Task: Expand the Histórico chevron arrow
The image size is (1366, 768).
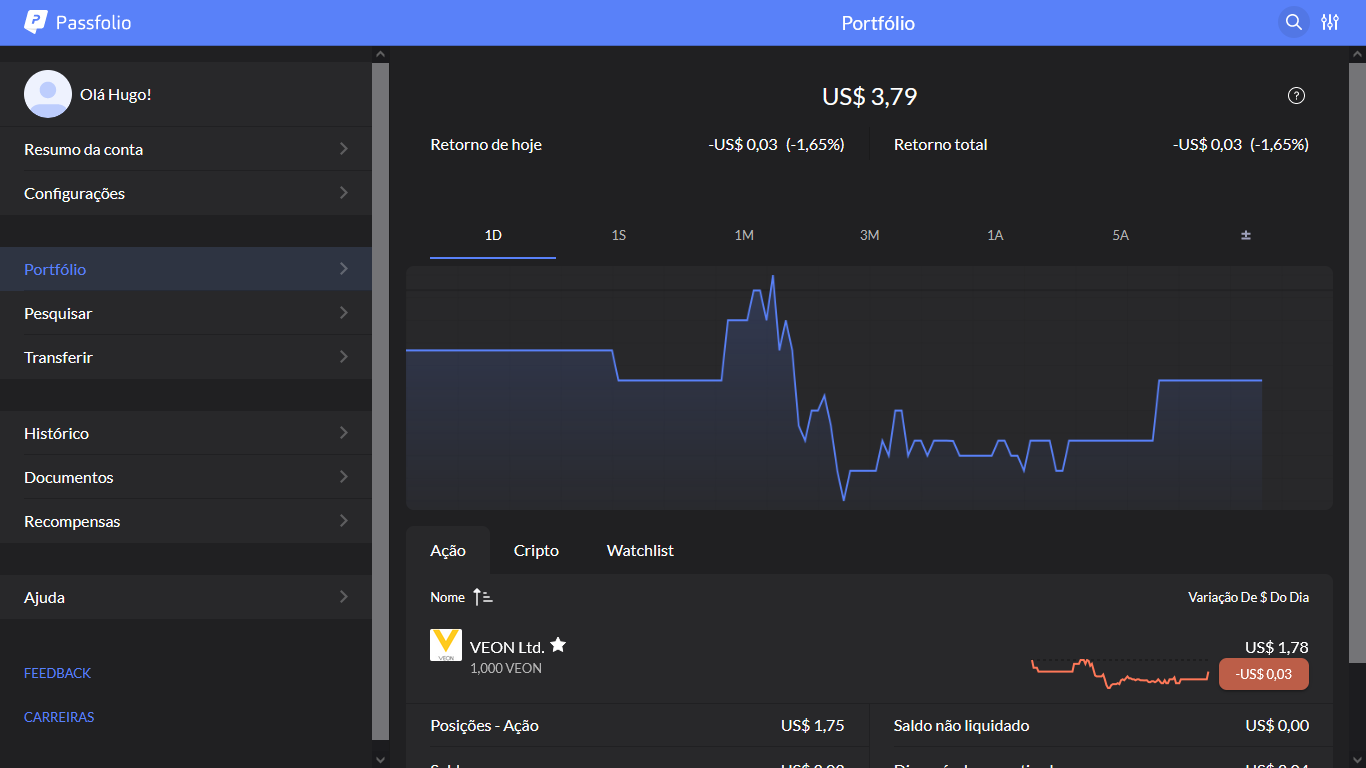Action: 343,433
